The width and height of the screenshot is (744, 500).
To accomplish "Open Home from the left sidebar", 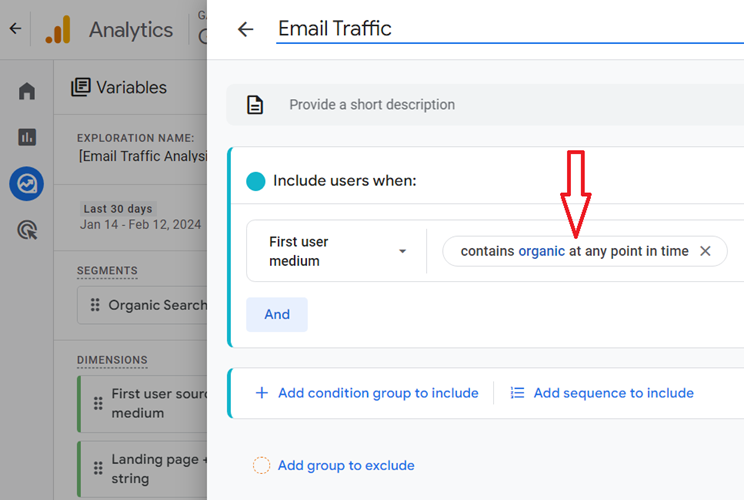I will pos(27,91).
